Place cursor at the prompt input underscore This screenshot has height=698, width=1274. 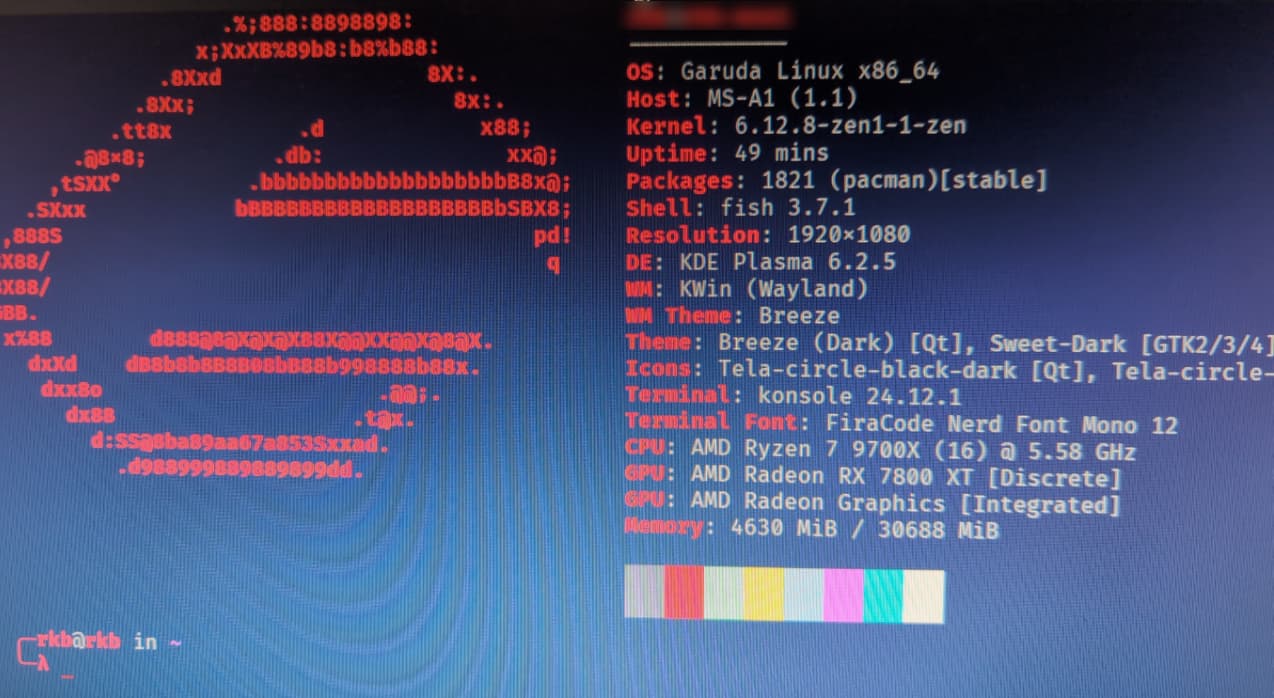[67, 678]
